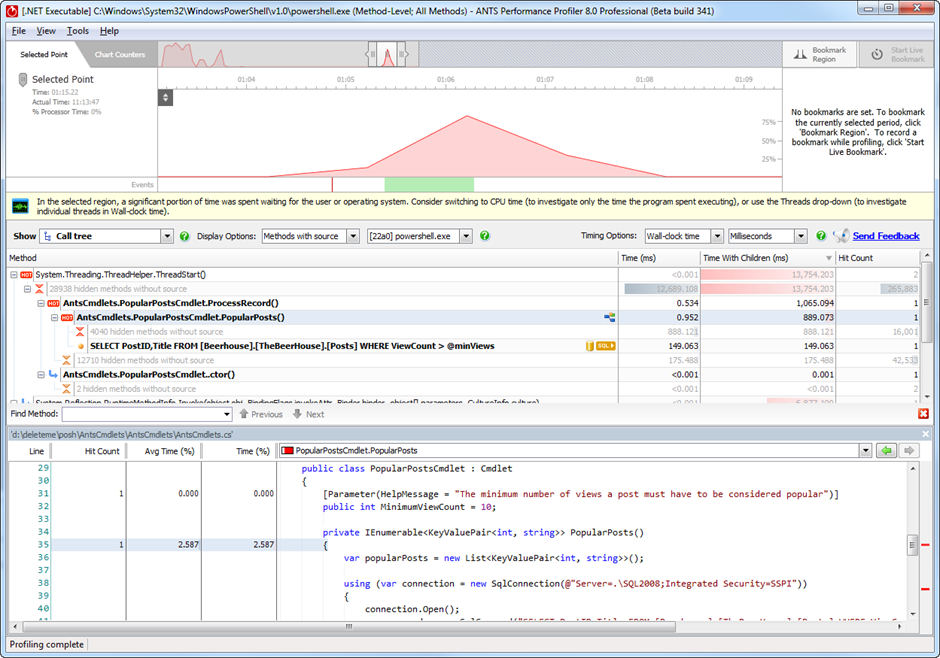Click the send feedback megaphone icon
Image resolution: width=940 pixels, height=658 pixels.
pyautogui.click(x=842, y=236)
